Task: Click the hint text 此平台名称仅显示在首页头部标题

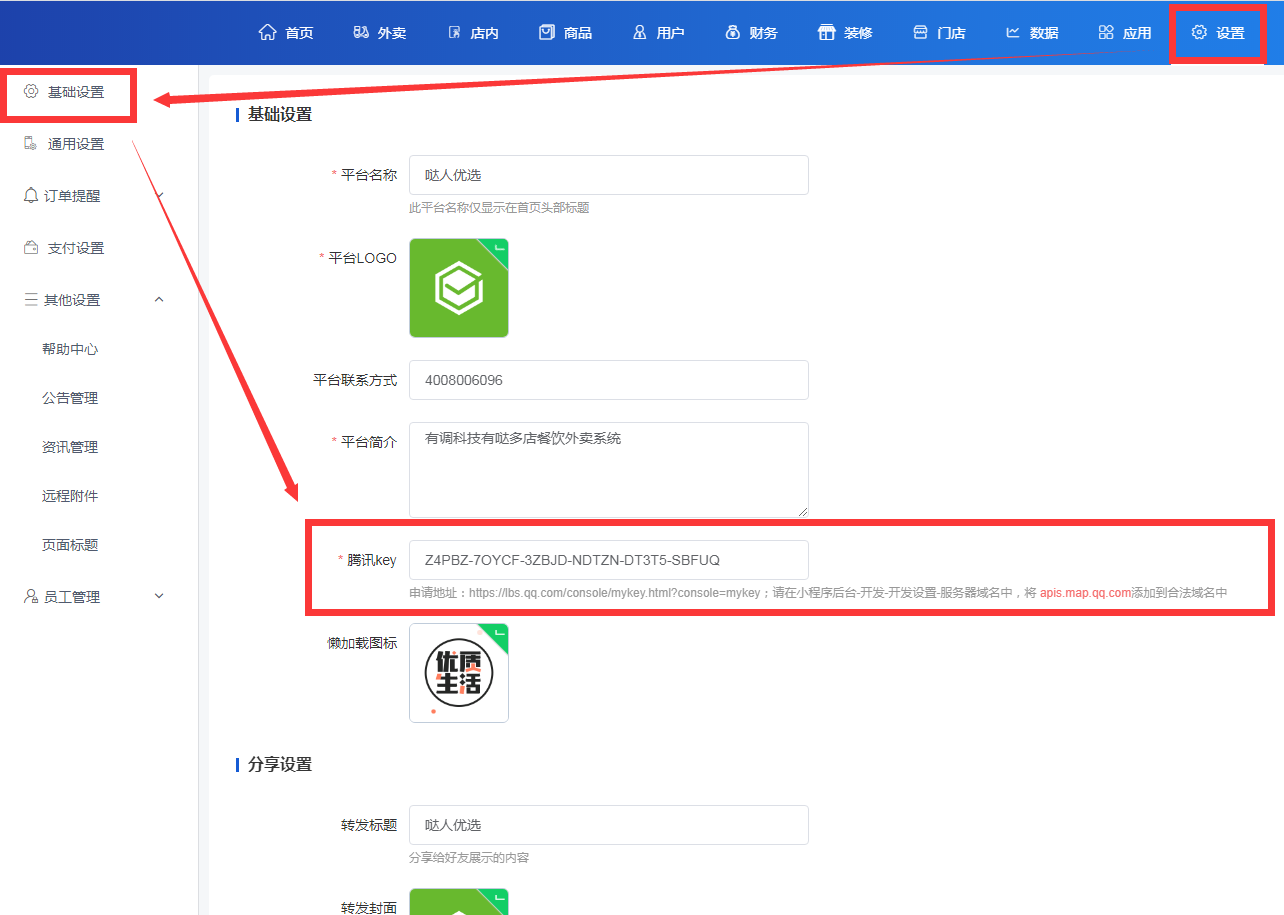Action: tap(499, 208)
